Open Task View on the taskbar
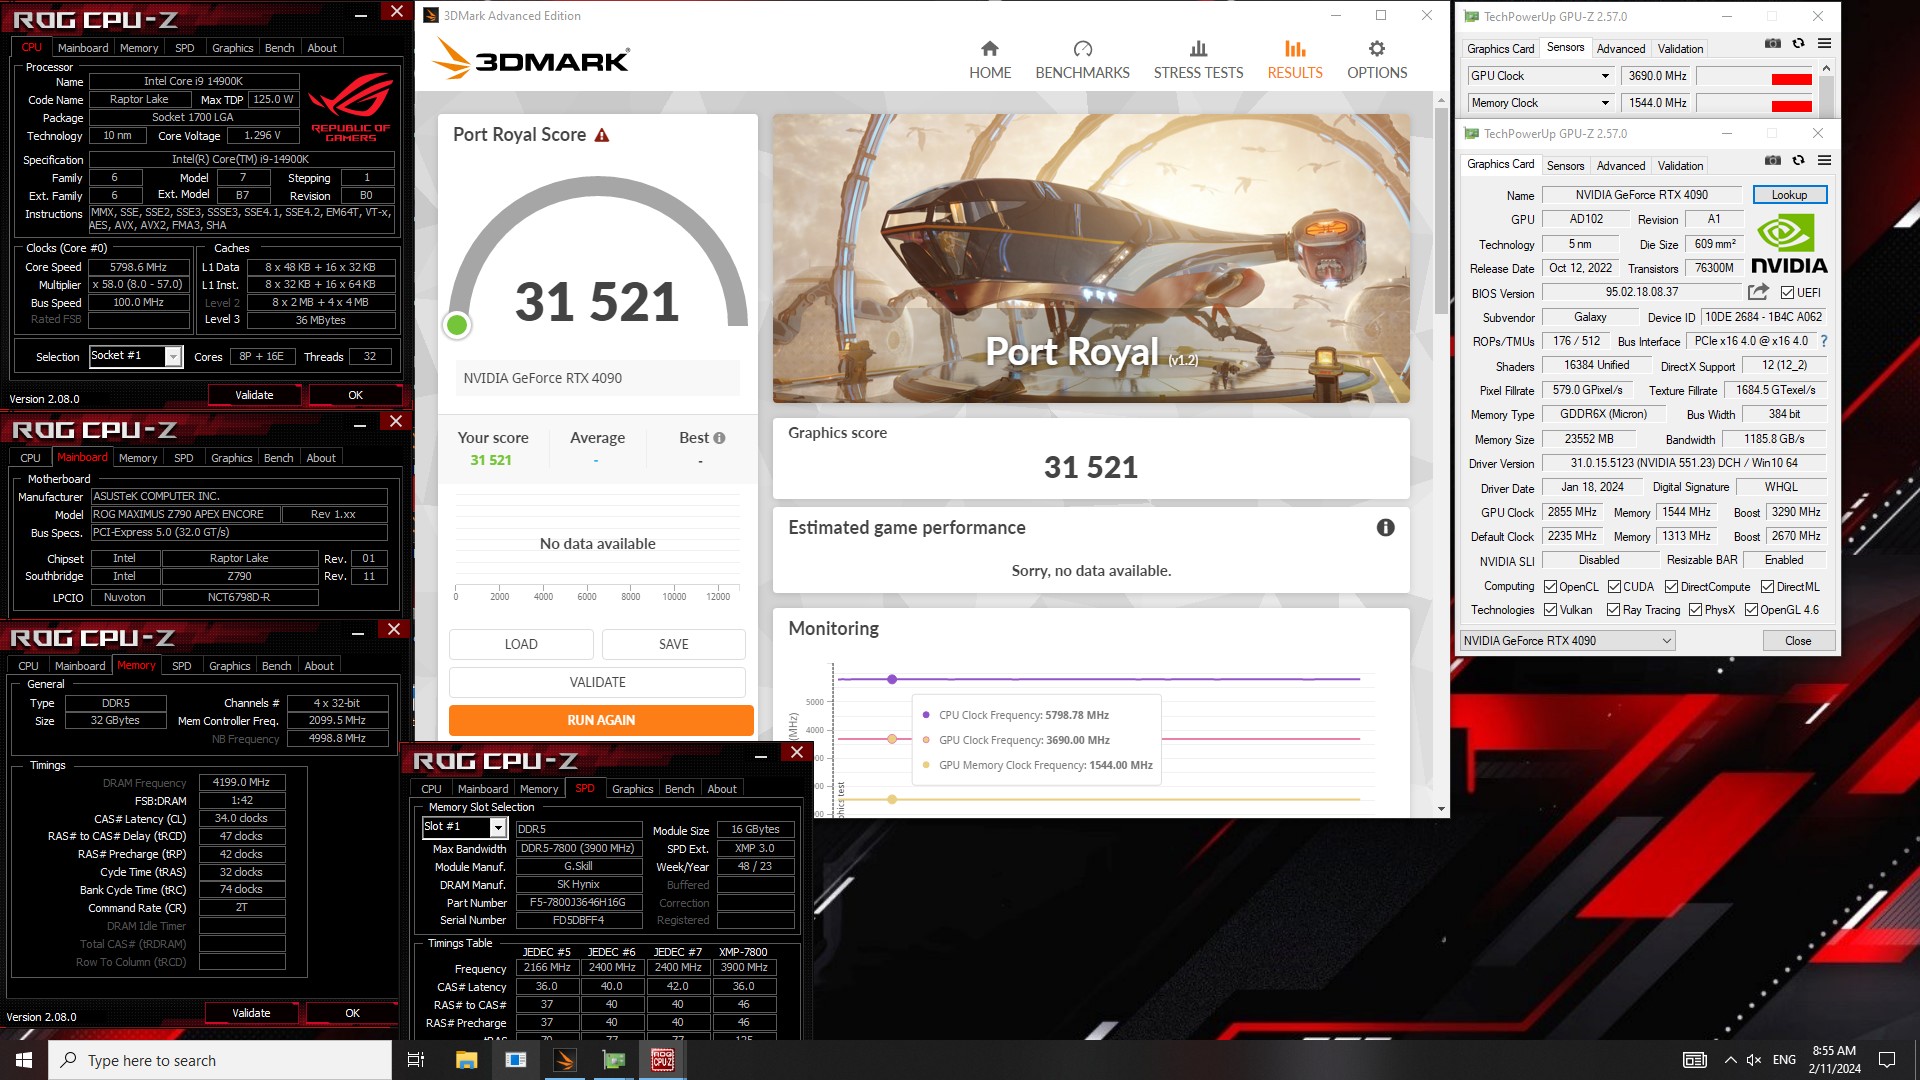 (416, 1060)
